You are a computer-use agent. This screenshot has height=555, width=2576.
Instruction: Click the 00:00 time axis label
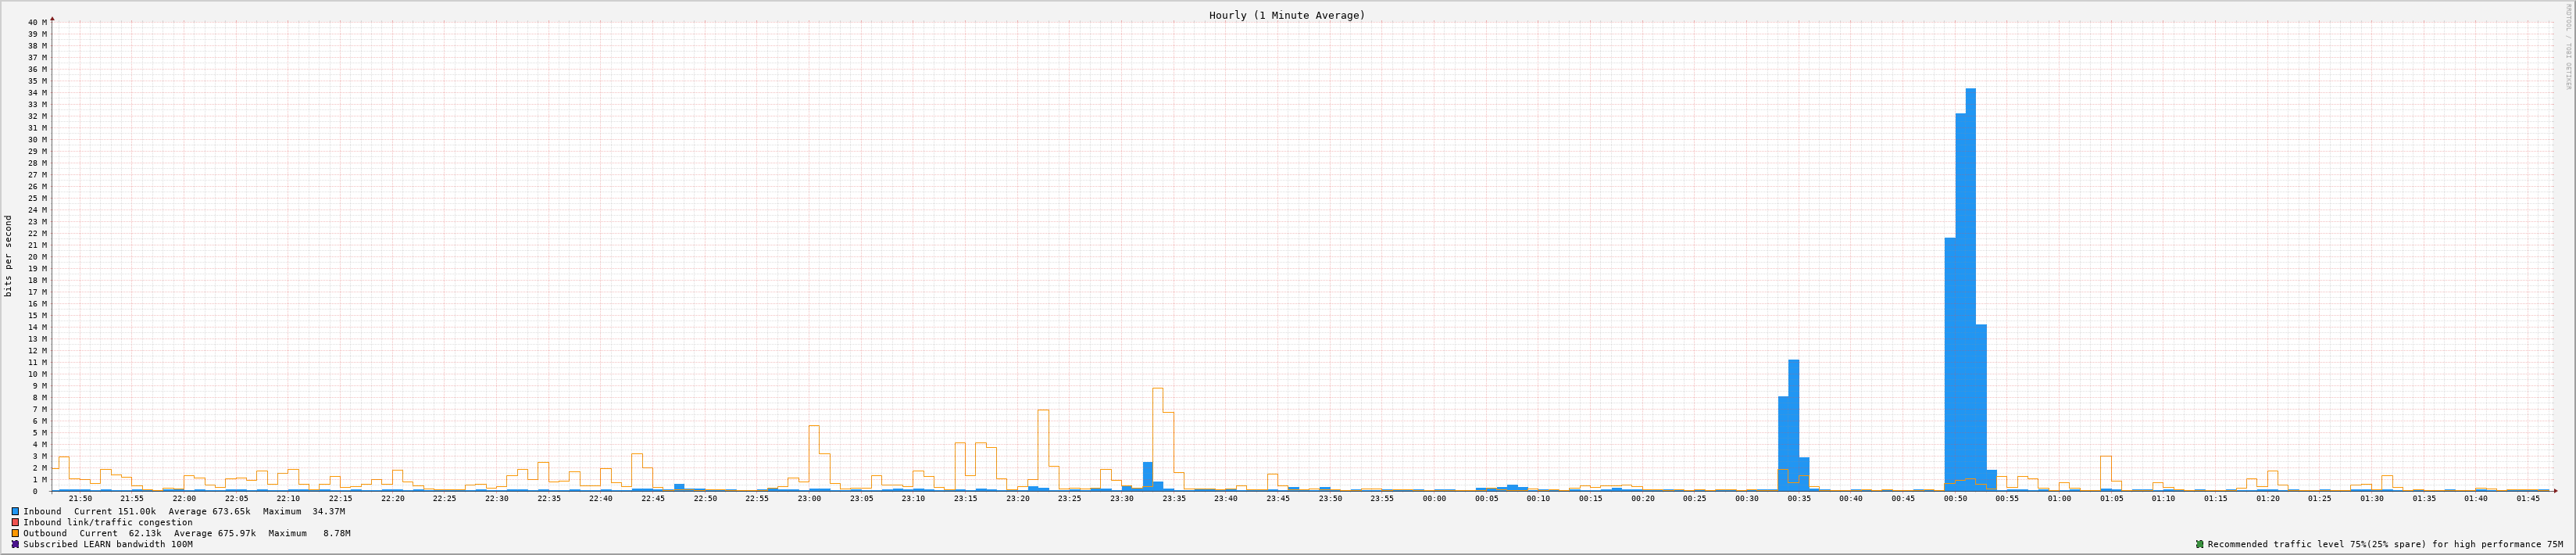[x=1434, y=498]
